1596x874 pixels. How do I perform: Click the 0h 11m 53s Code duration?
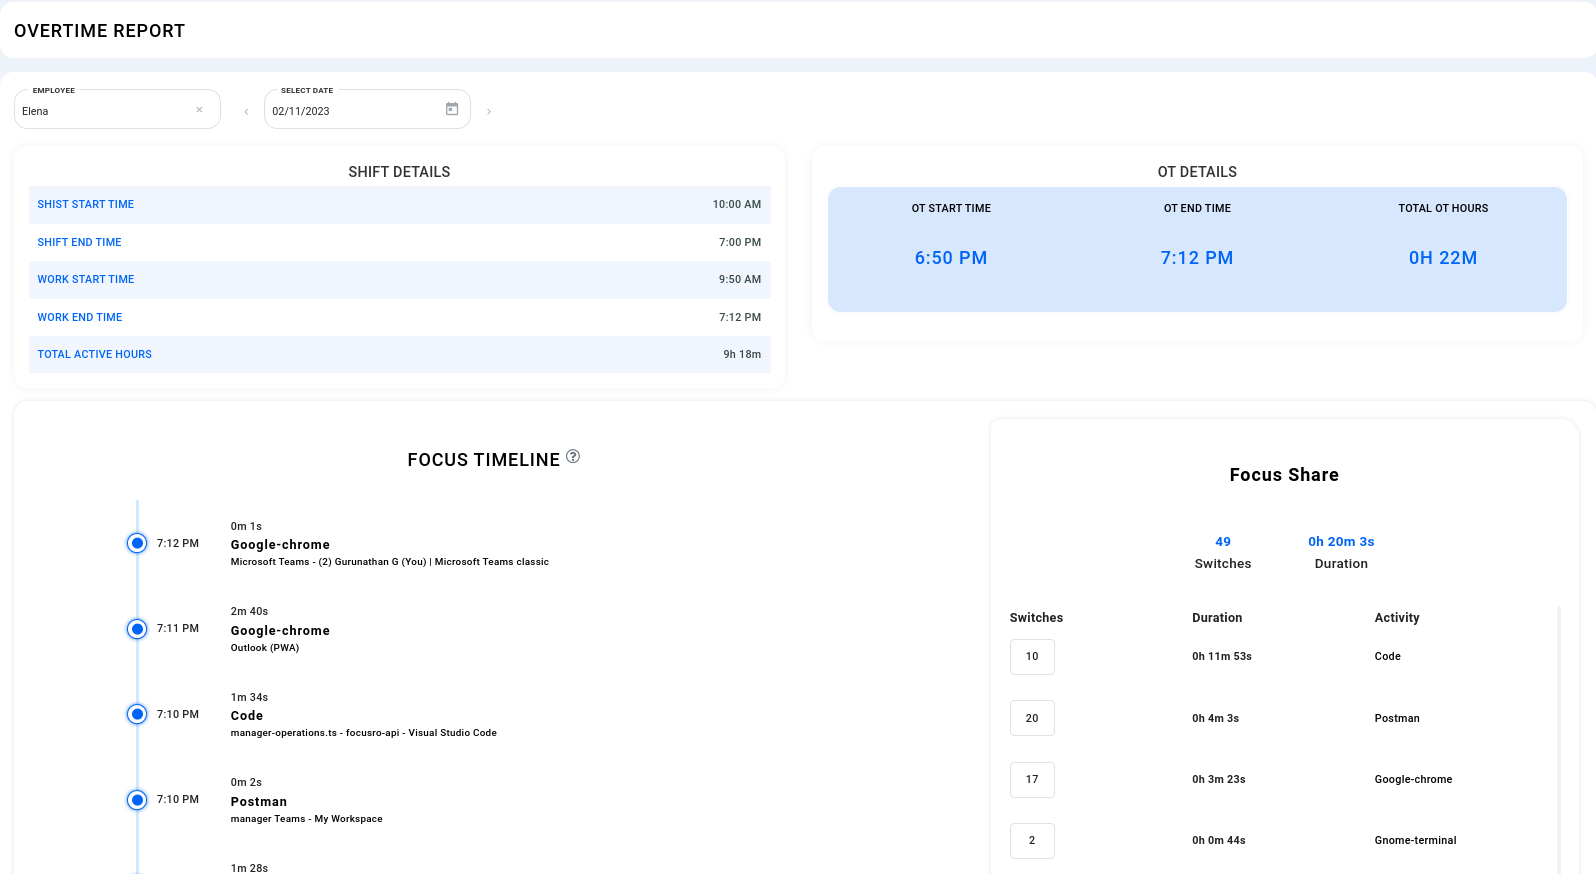[1222, 657]
